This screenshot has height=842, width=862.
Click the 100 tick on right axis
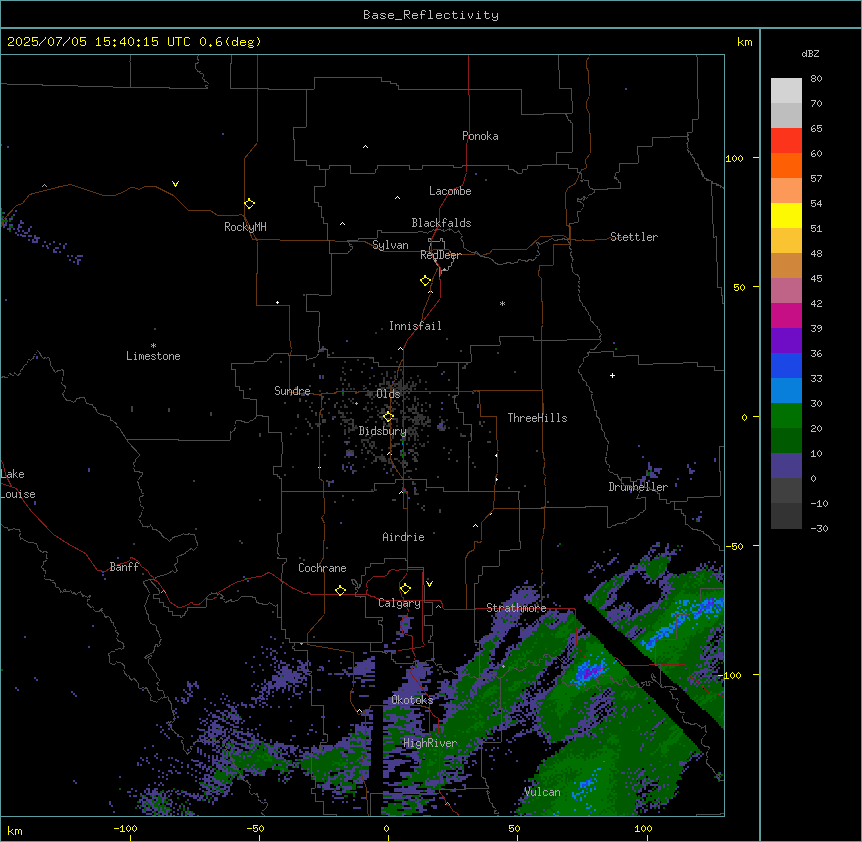click(734, 158)
